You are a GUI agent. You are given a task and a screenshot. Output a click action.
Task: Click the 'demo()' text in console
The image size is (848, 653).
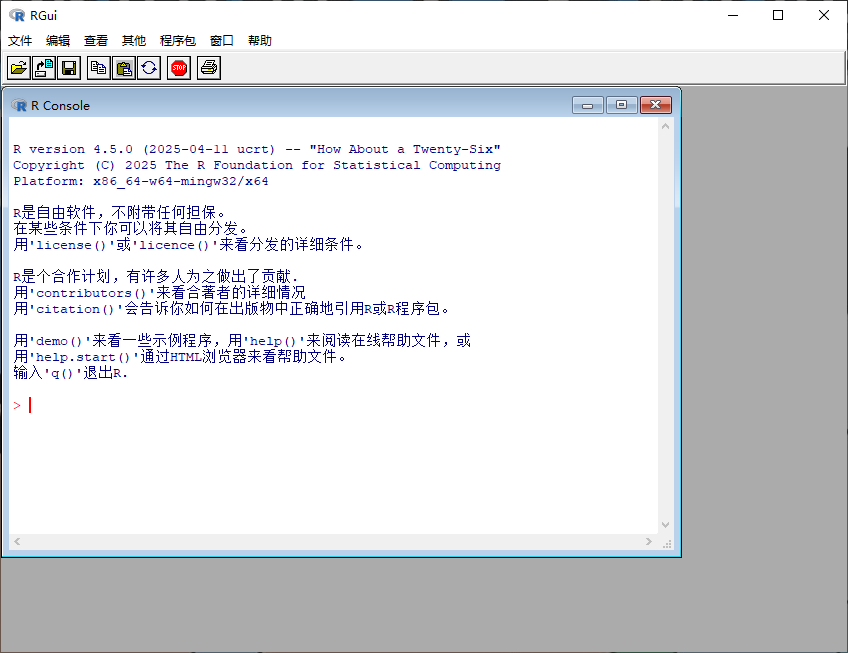59,341
